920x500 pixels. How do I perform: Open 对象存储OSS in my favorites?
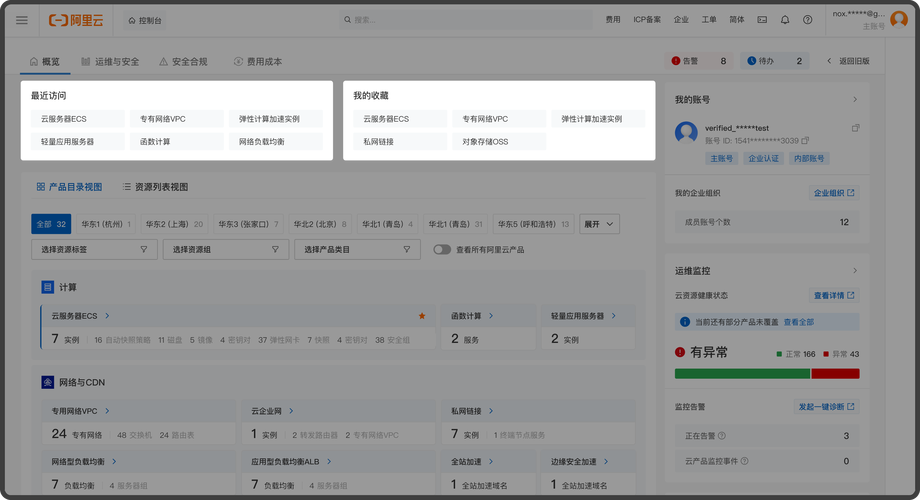tap(499, 141)
